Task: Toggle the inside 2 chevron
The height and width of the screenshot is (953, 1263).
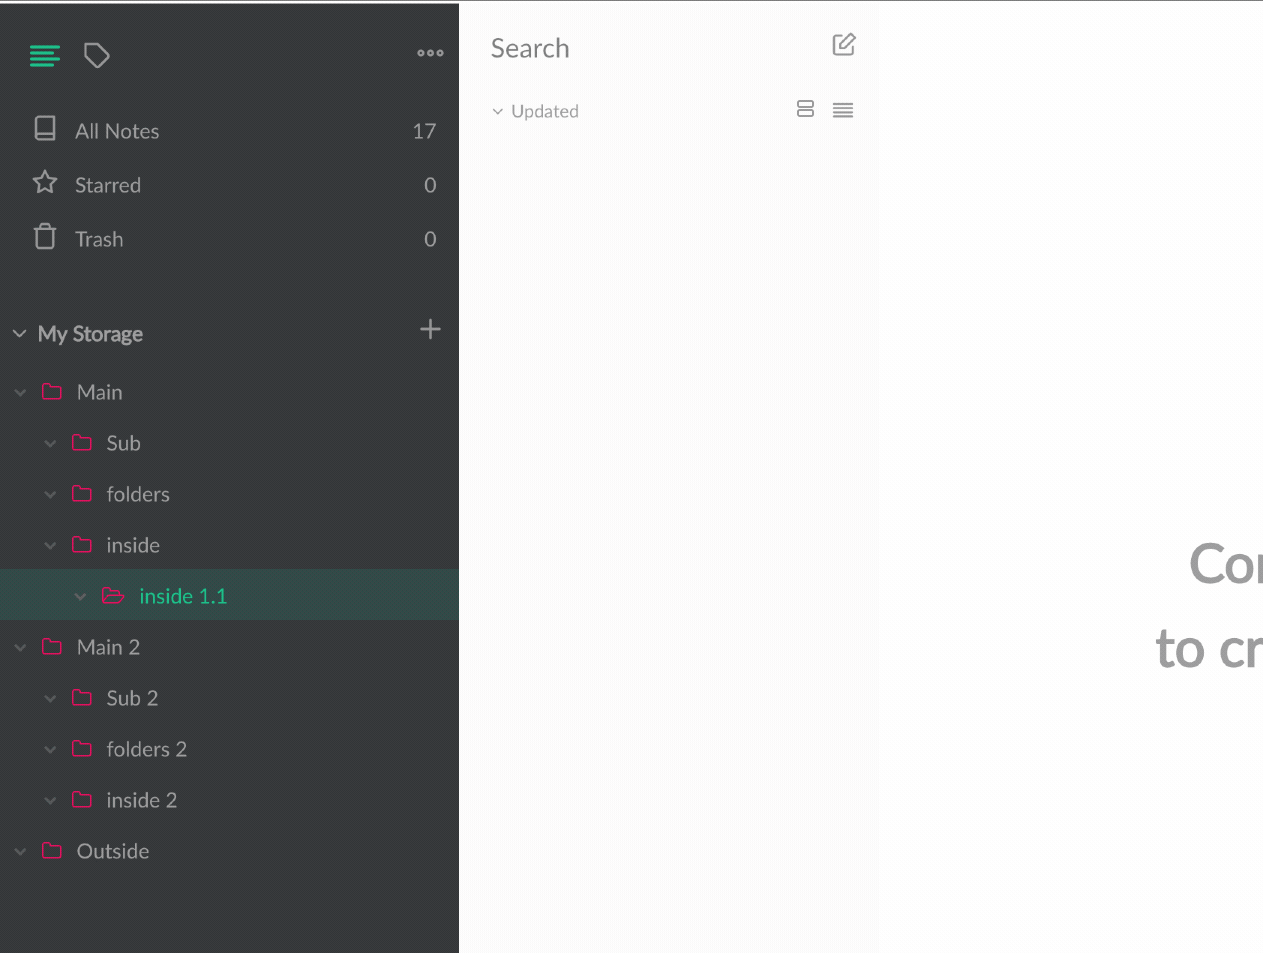Action: coord(50,801)
